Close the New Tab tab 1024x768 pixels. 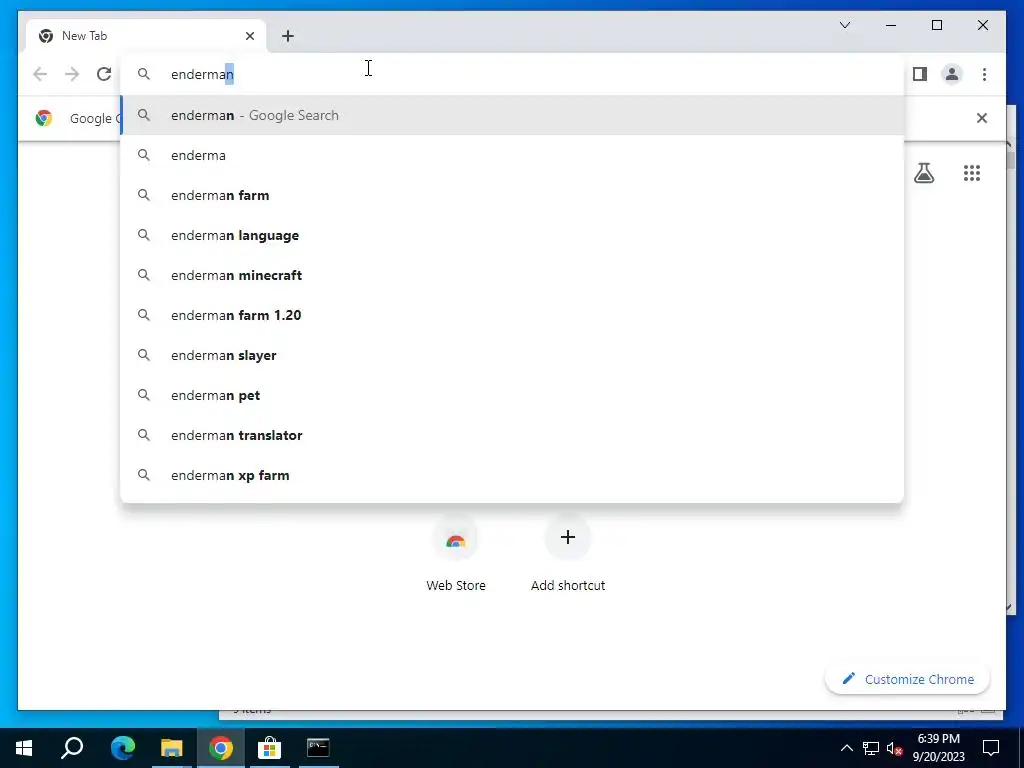point(249,36)
